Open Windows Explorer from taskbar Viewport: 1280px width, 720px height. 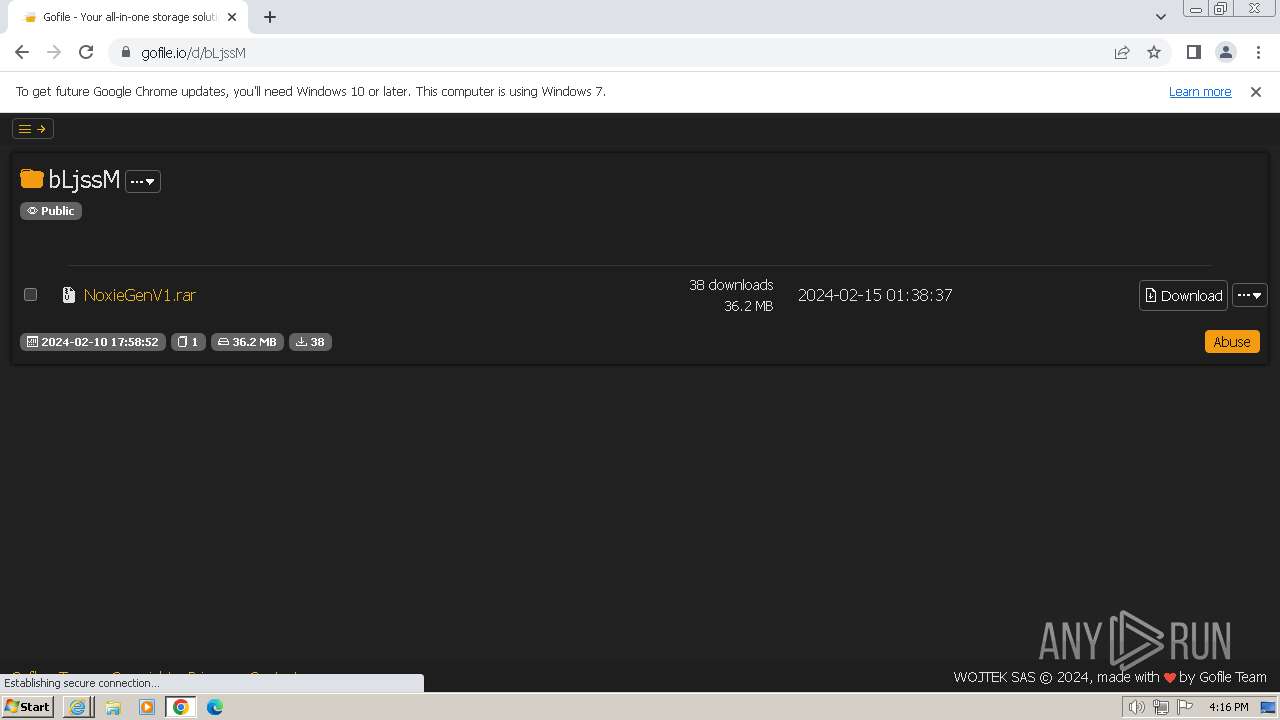point(113,707)
